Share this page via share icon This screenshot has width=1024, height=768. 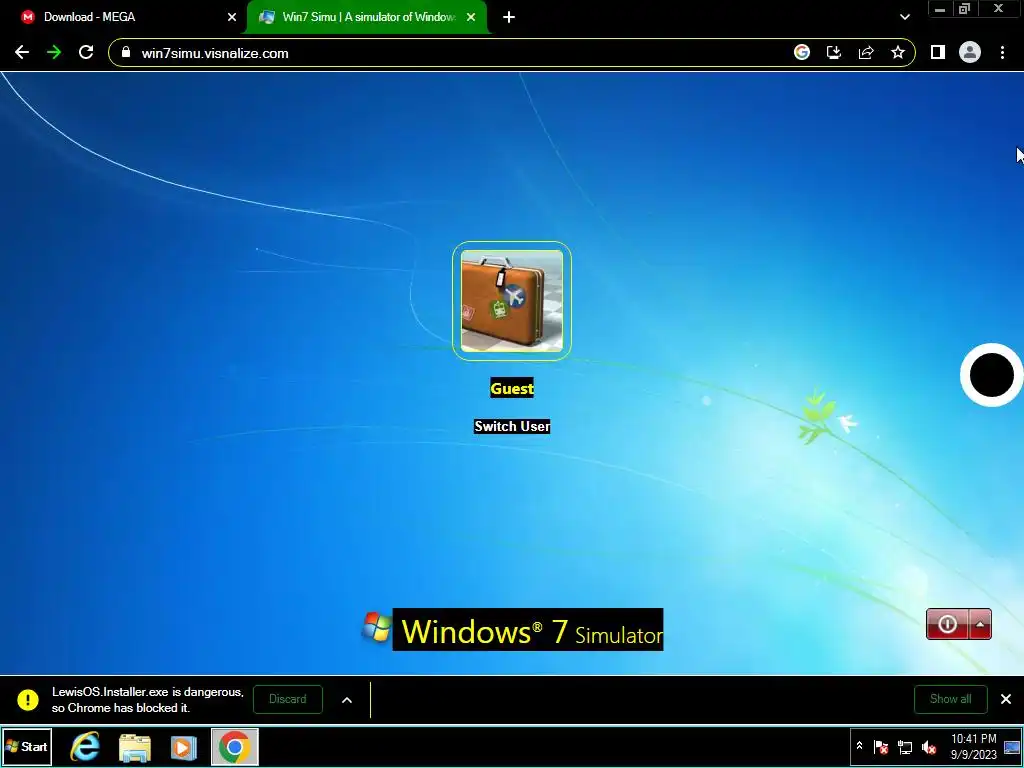coord(866,53)
